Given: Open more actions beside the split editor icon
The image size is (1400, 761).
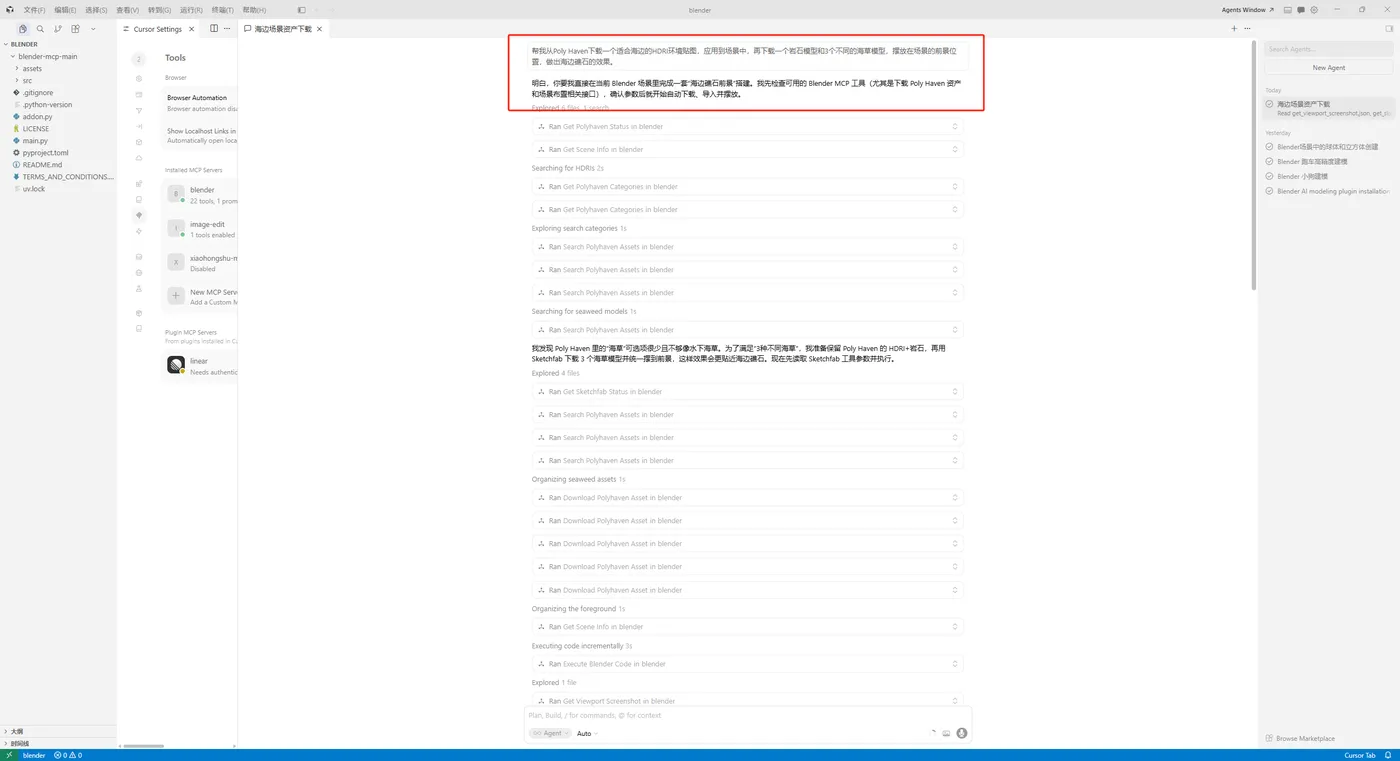Looking at the screenshot, I should point(227,29).
